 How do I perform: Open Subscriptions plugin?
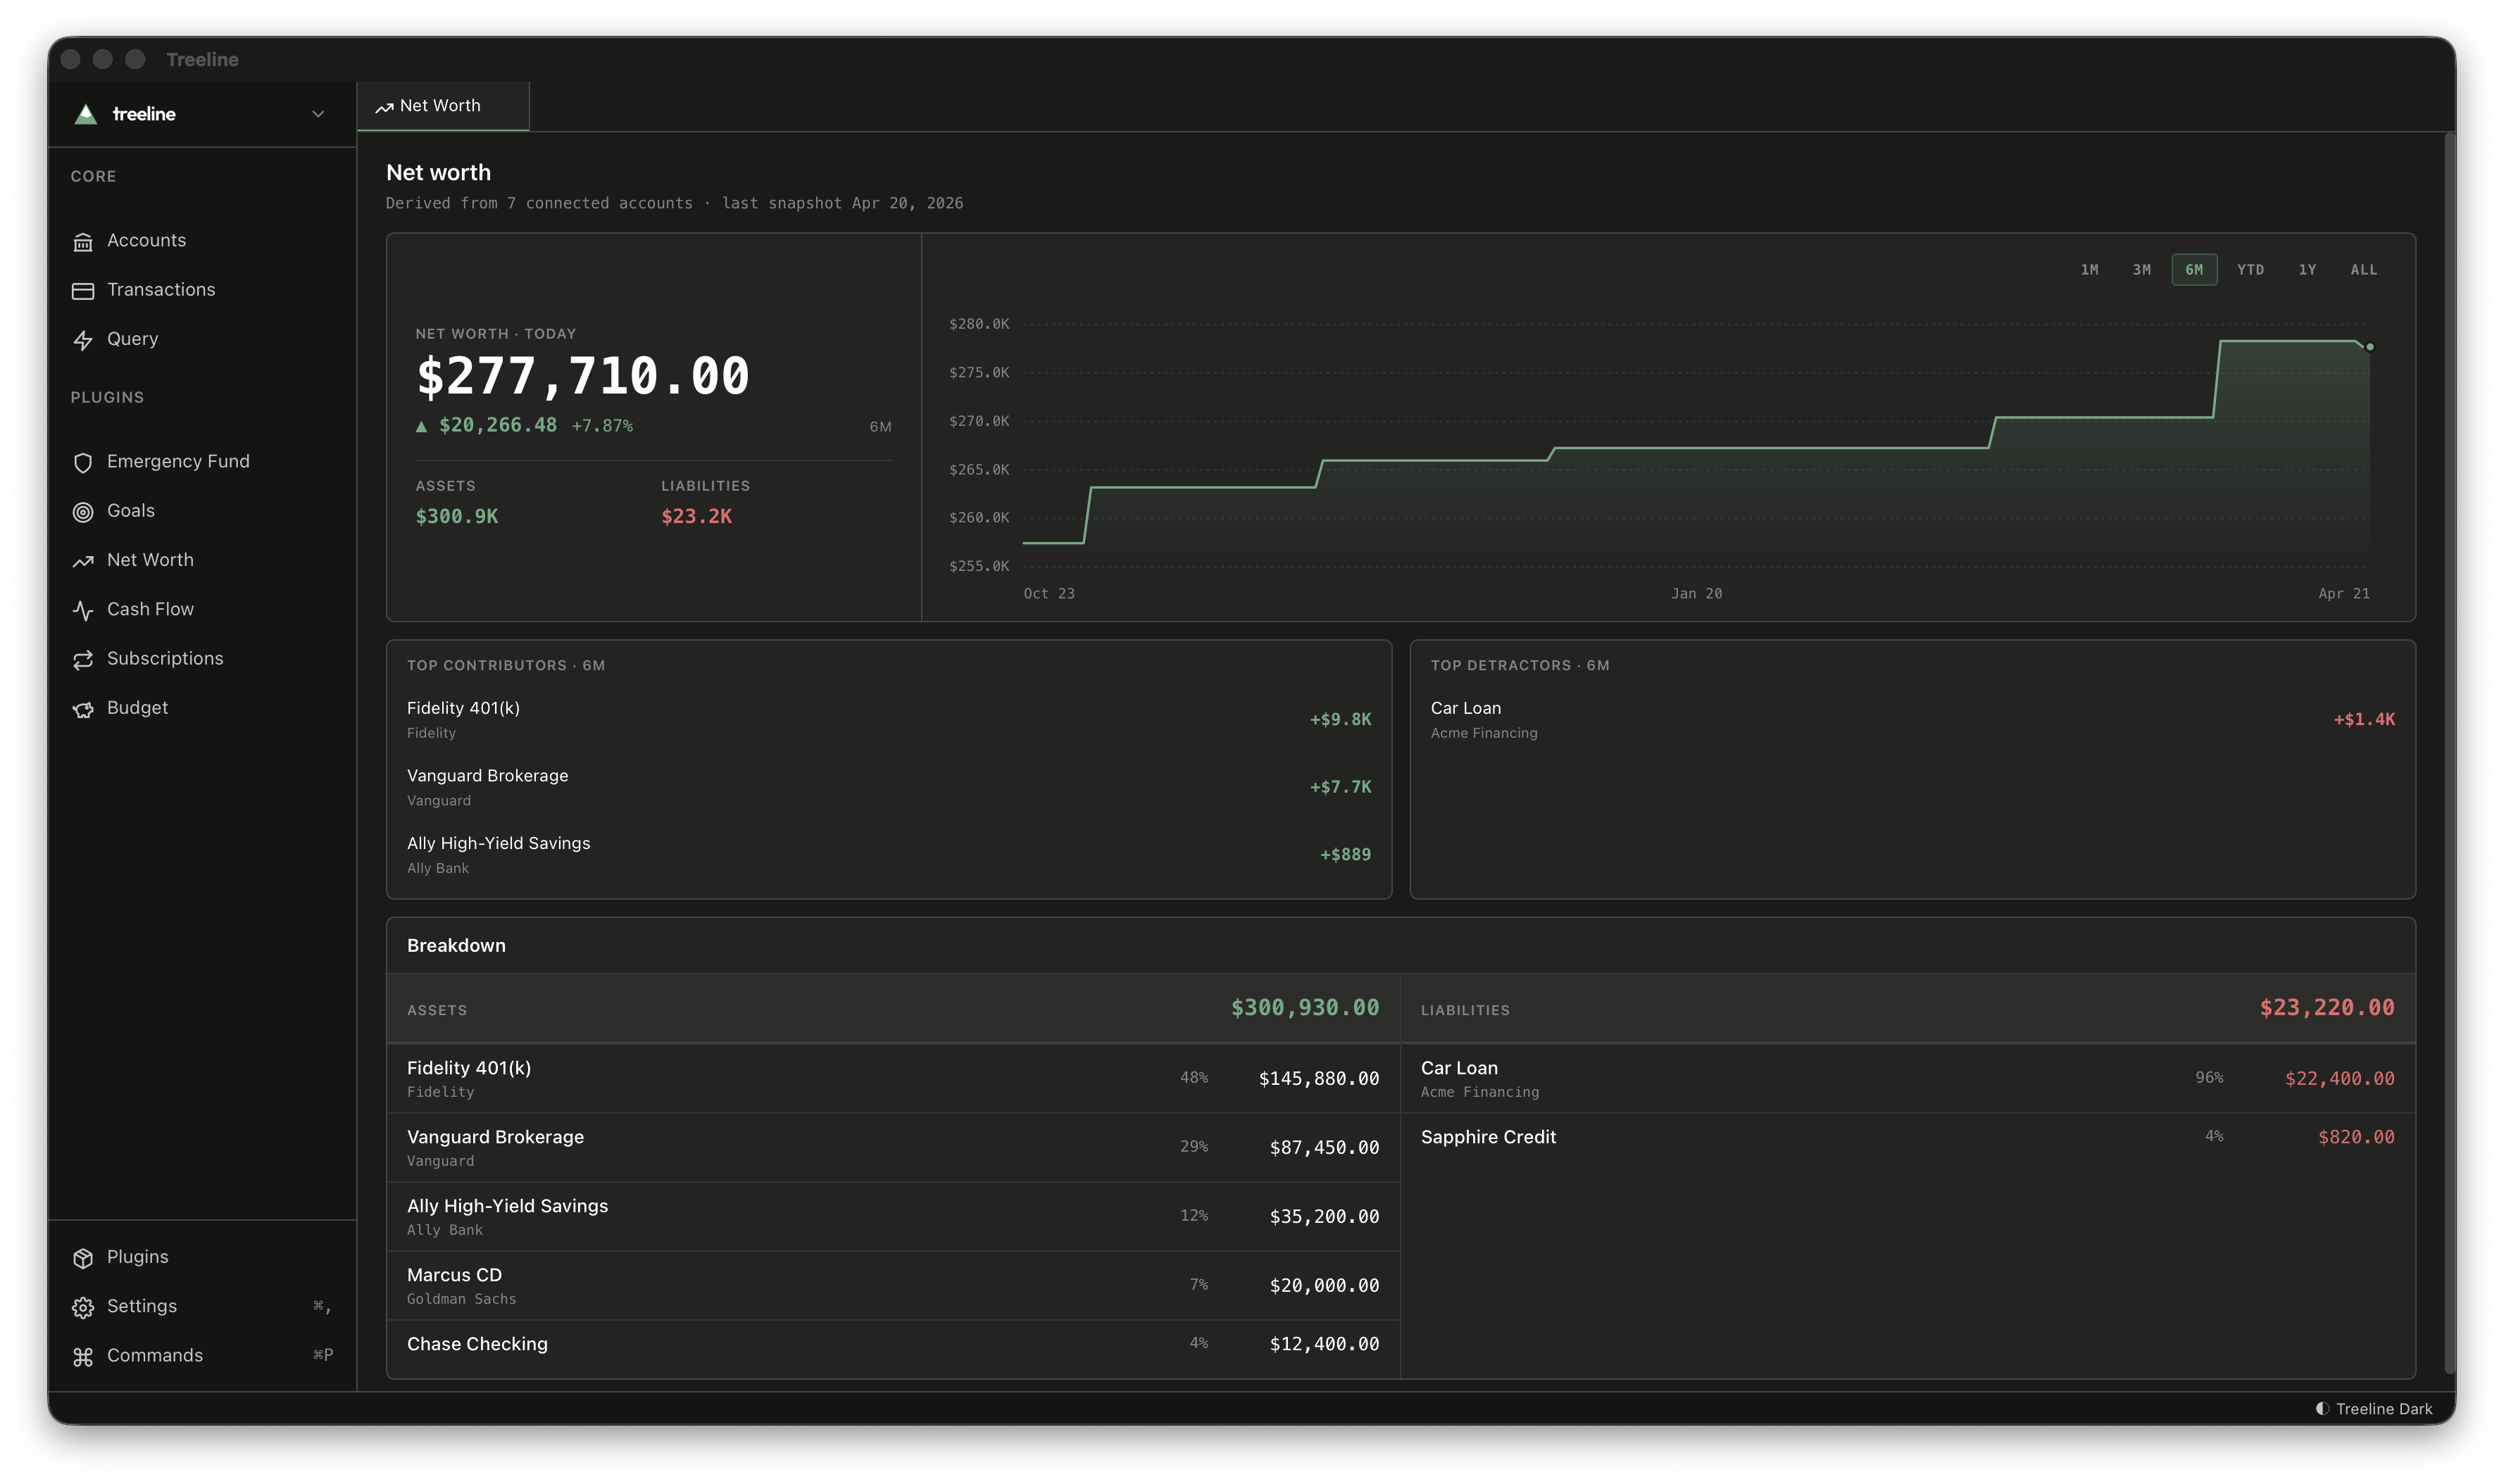click(202, 659)
